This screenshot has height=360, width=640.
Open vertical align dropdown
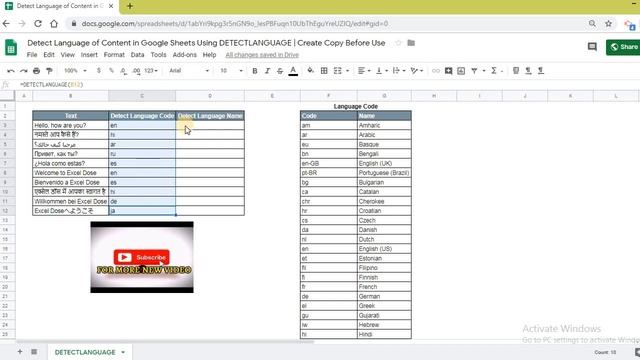[381, 71]
